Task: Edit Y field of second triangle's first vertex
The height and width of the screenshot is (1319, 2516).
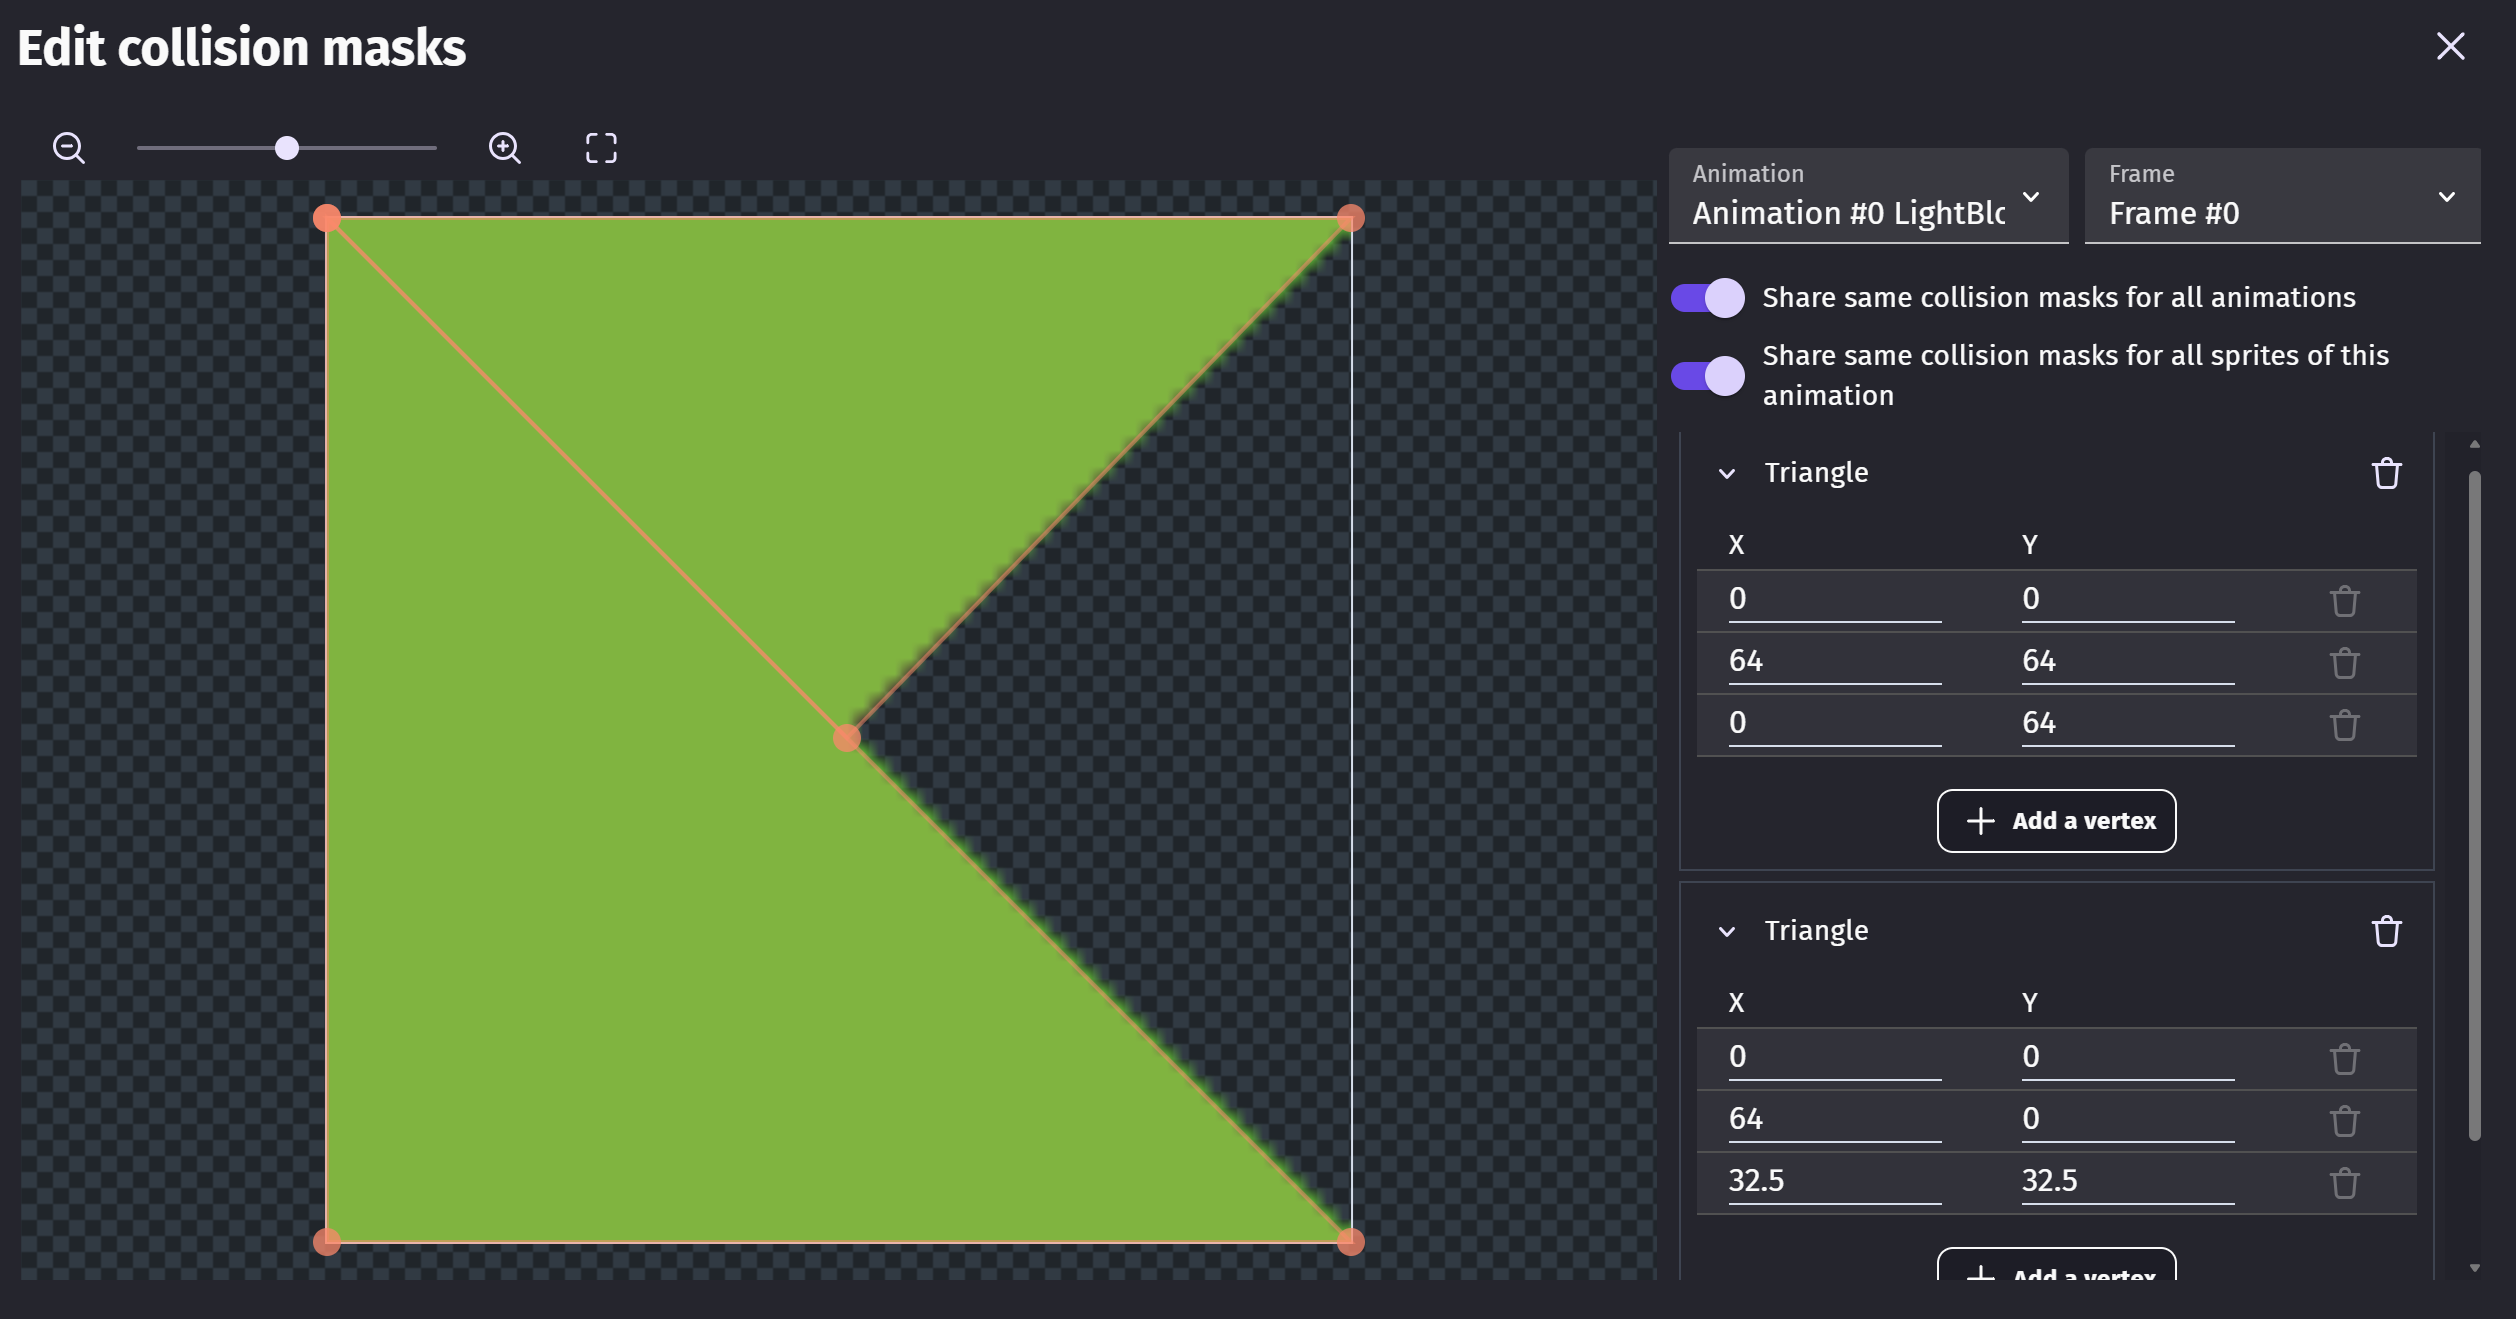Action: coord(2128,1057)
